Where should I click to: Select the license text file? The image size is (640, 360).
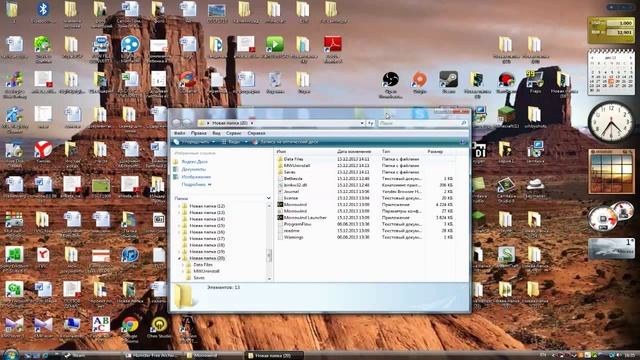[291, 198]
